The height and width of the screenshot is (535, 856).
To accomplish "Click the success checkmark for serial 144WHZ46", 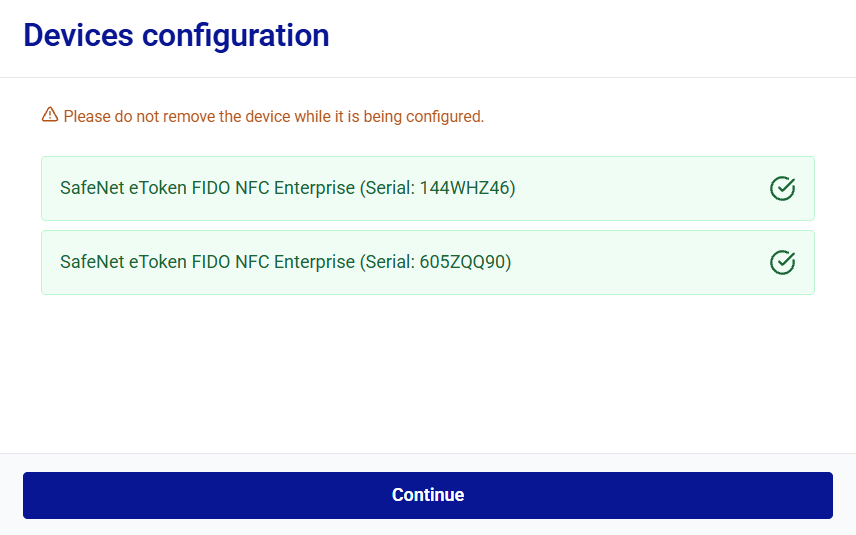I will pyautogui.click(x=782, y=188).
